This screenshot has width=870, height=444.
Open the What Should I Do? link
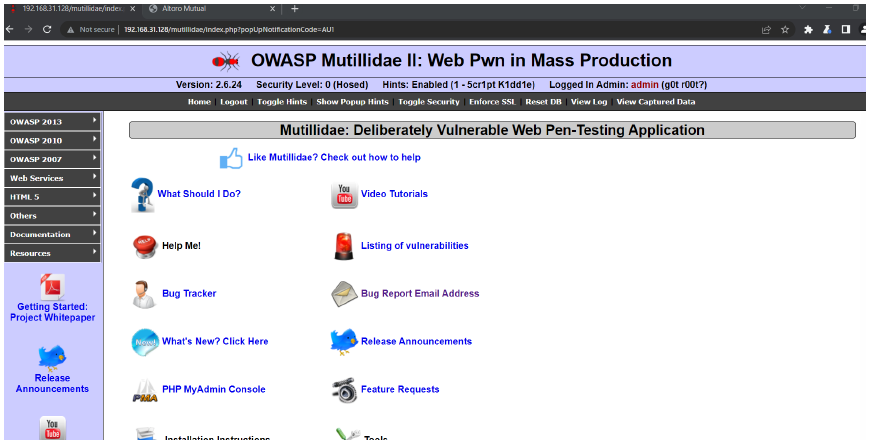(199, 194)
